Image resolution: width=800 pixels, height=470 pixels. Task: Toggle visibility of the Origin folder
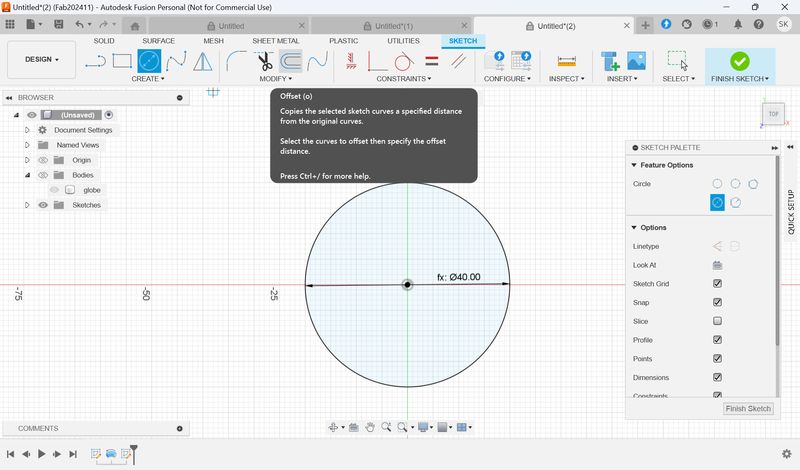pyautogui.click(x=43, y=160)
